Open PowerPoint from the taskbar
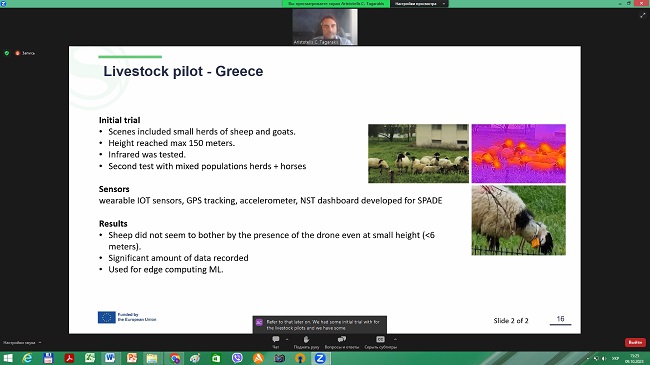The width and height of the screenshot is (650, 365). tap(132, 358)
